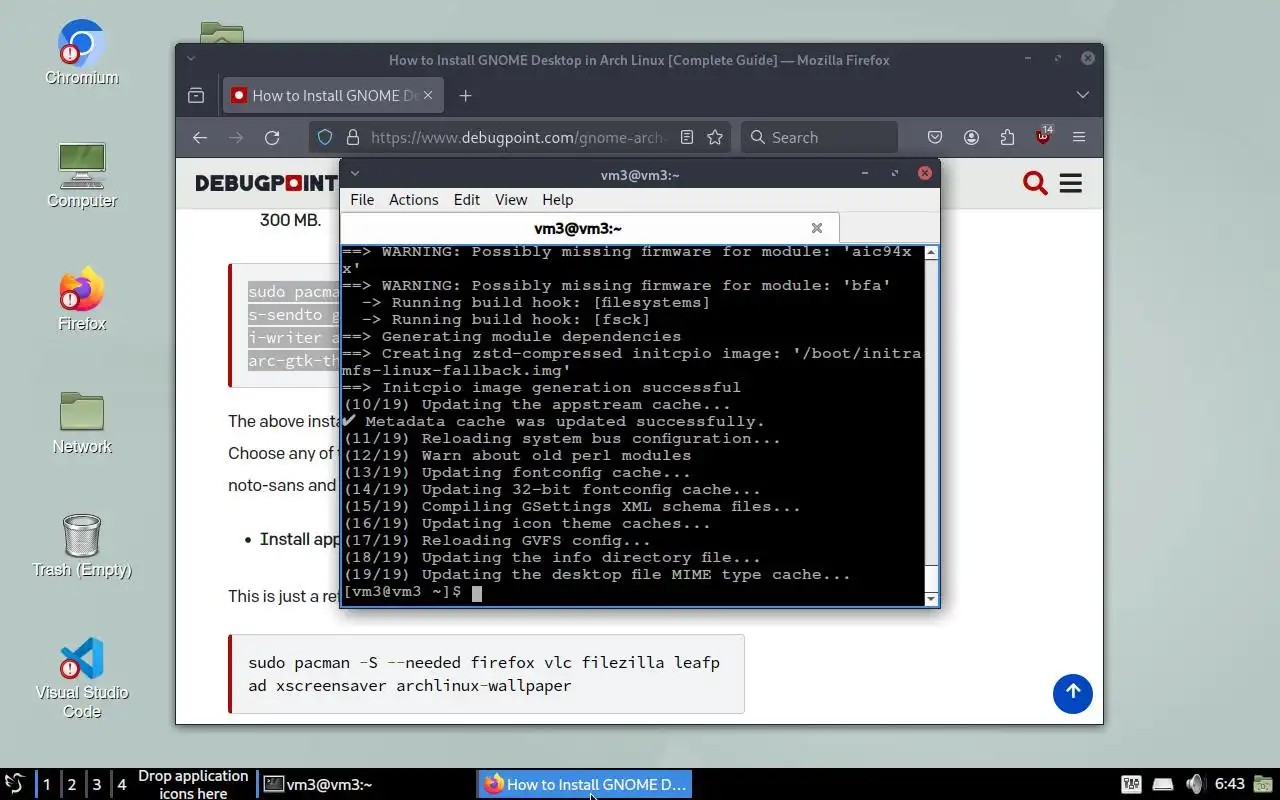Viewport: 1280px width, 800px height.
Task: Select How to Install GNOME Firefox tab
Action: [333, 96]
